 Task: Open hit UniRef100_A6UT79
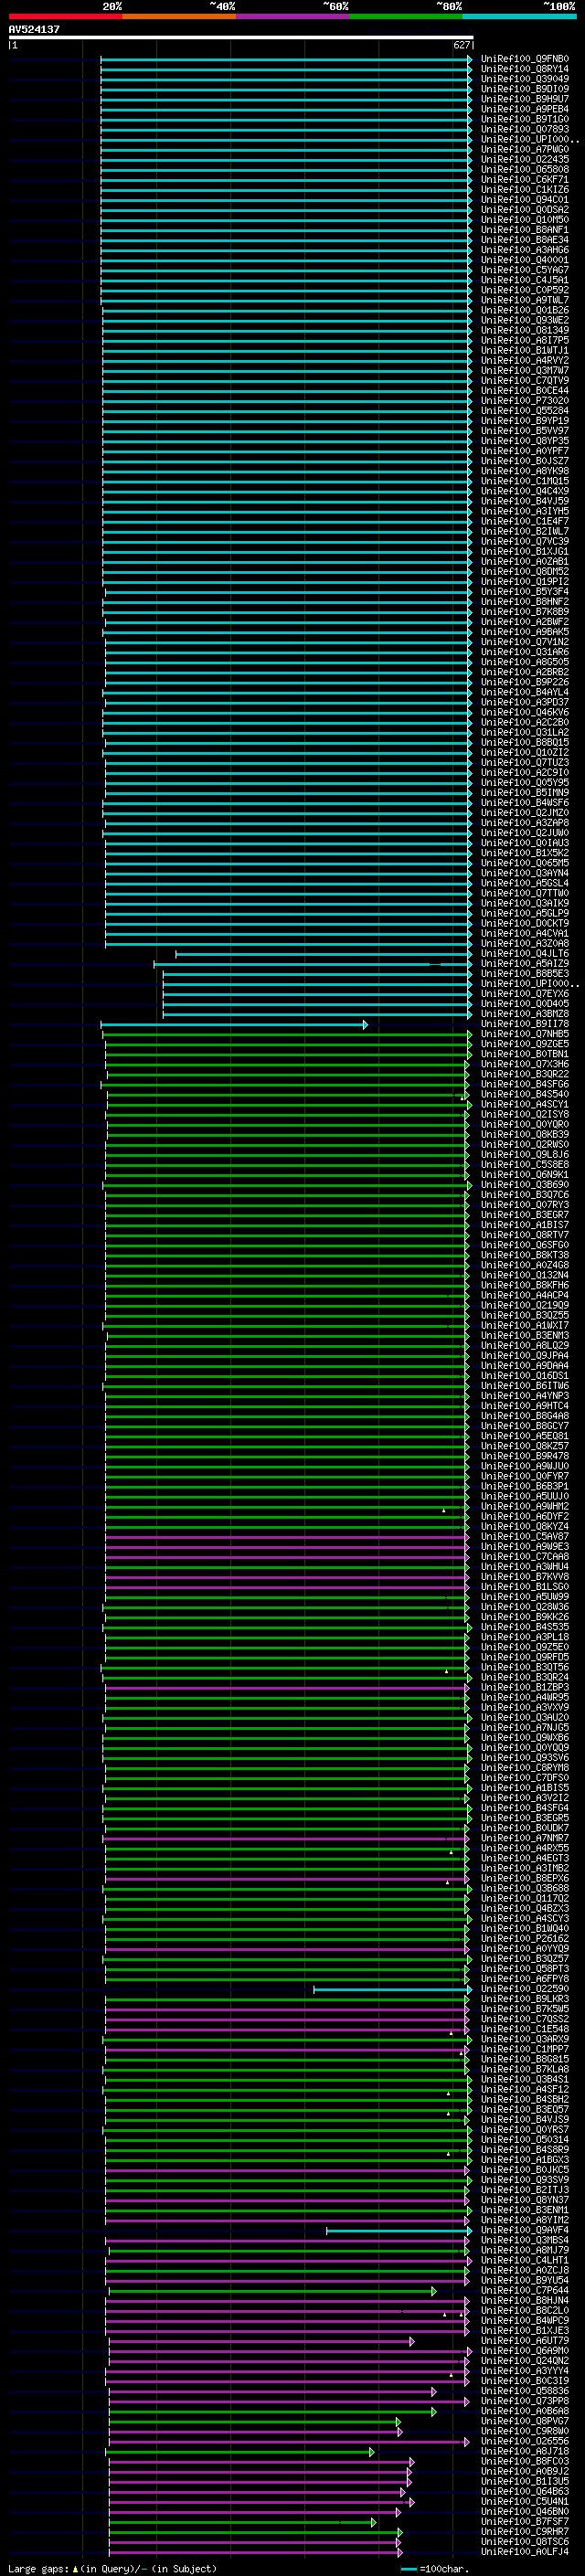pos(524,2340)
